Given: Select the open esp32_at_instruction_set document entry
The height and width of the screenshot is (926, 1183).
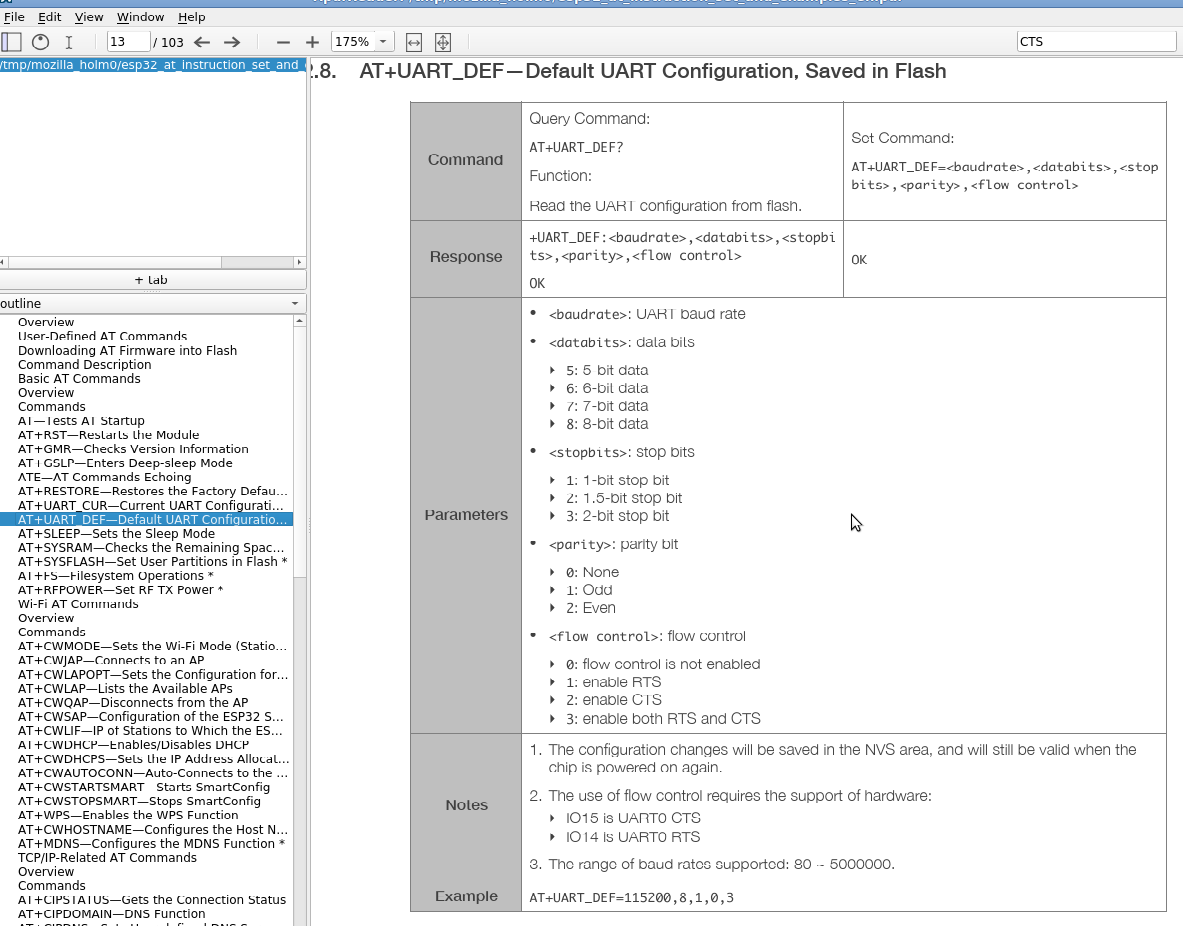Looking at the screenshot, I should (152, 65).
